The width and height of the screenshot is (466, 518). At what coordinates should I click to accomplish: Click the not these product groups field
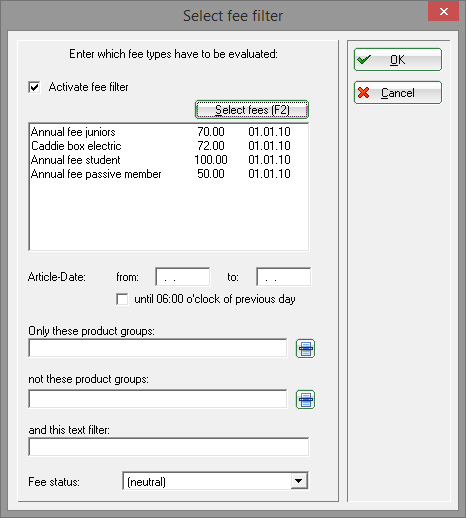point(158,399)
